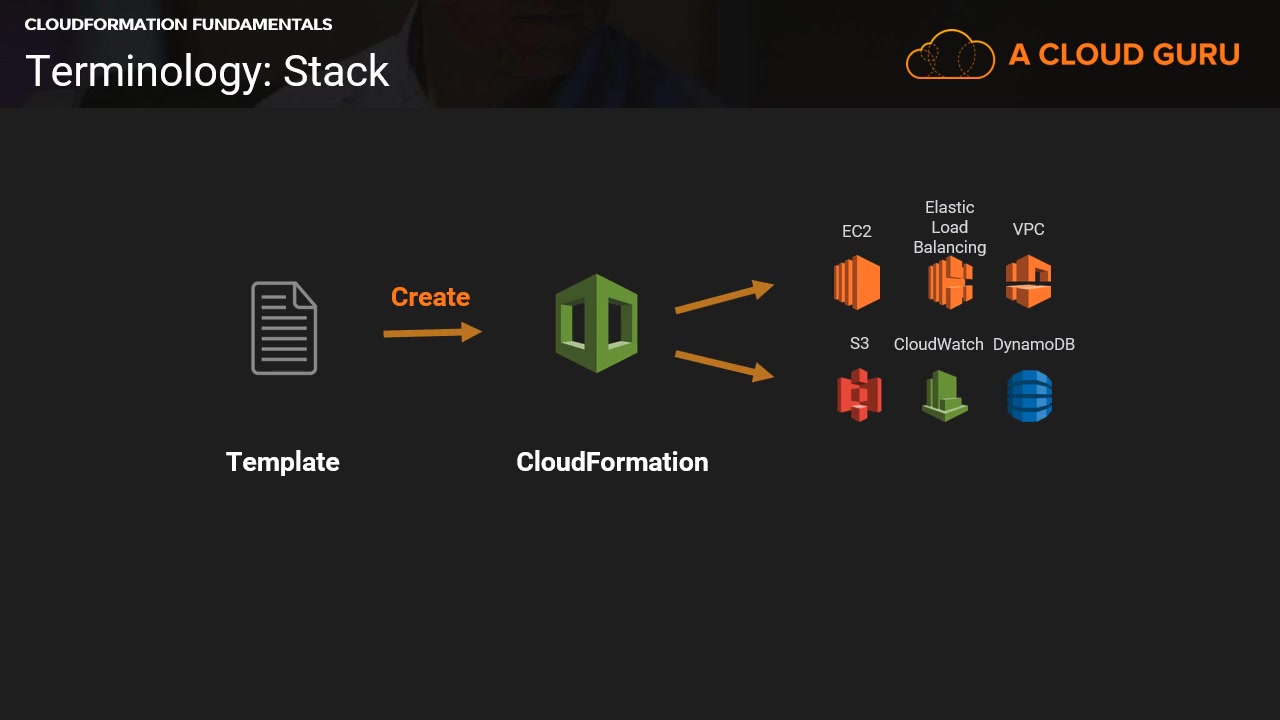Click the 'DynamoDB' label
Viewport: 1280px width, 720px height.
coord(1034,344)
